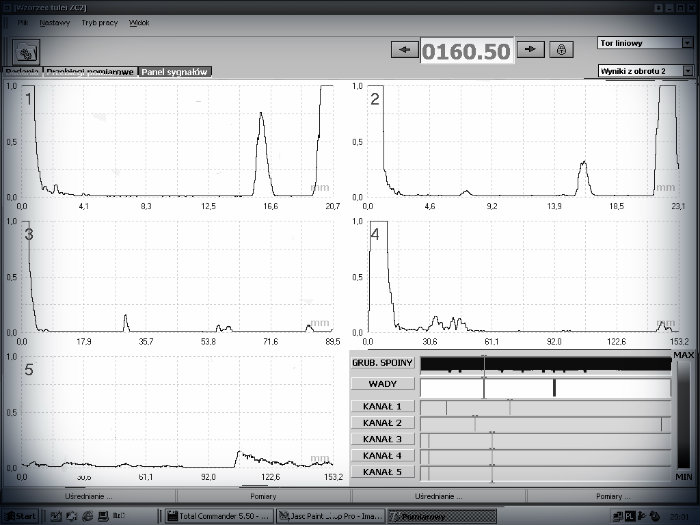Screen dimensions: 700x525
Task: Switch to the Panel sygnałów tab
Action: pos(174,72)
